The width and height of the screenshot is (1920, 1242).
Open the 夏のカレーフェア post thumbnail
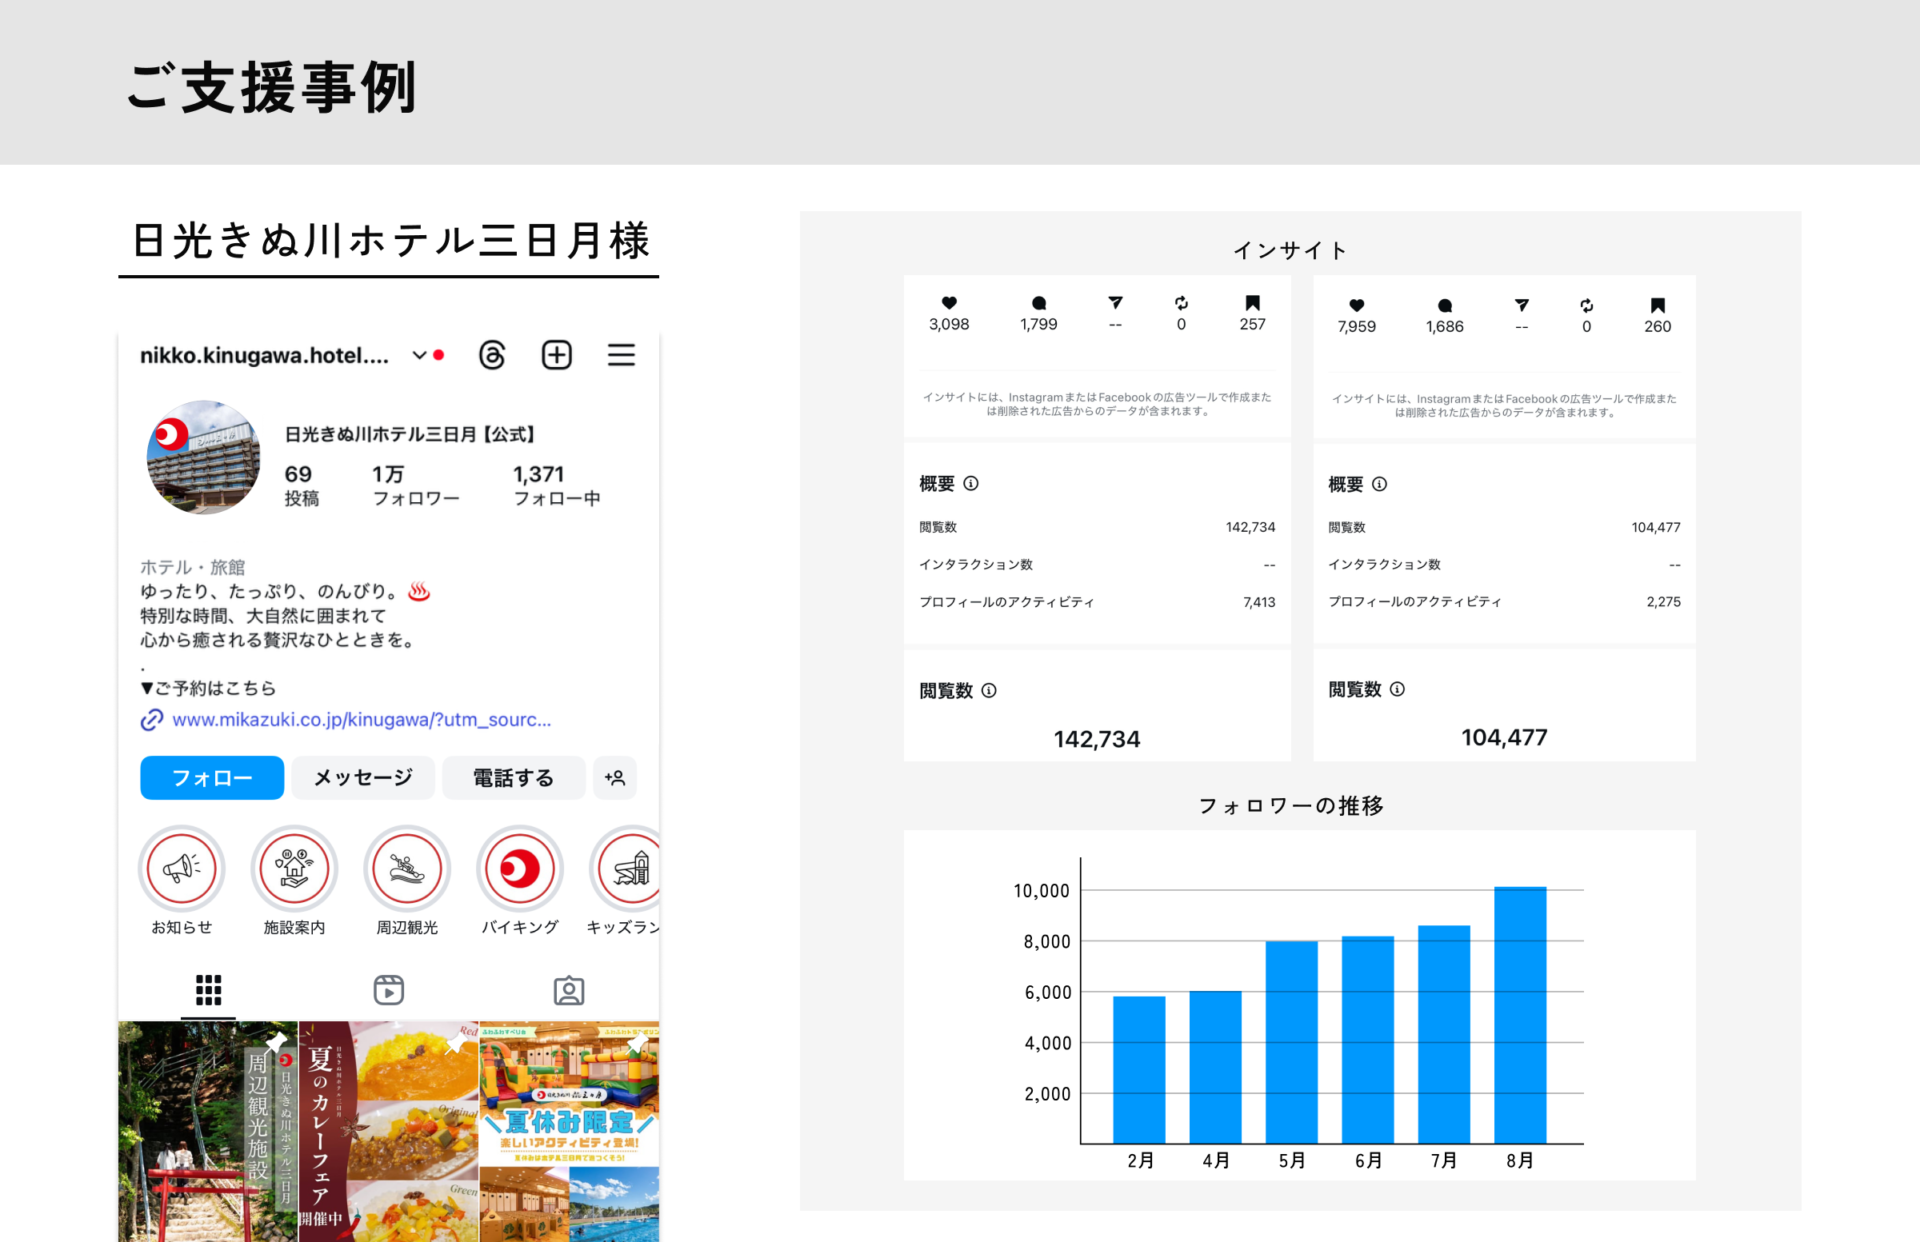tap(388, 1130)
